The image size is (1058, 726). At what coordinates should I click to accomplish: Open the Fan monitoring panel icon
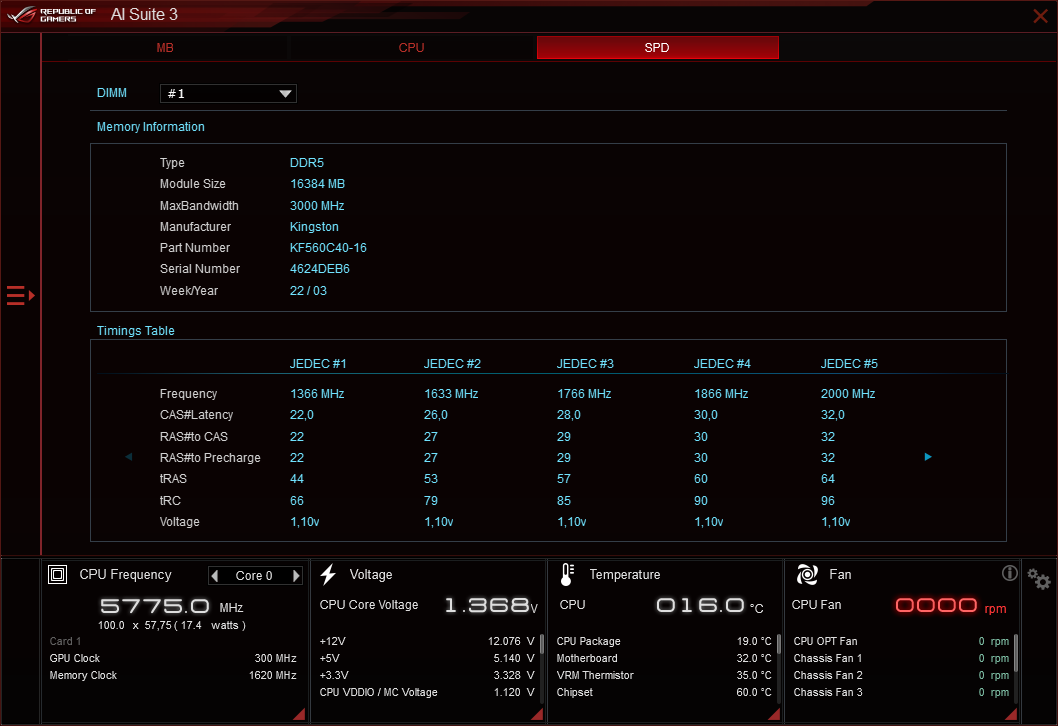(806, 574)
